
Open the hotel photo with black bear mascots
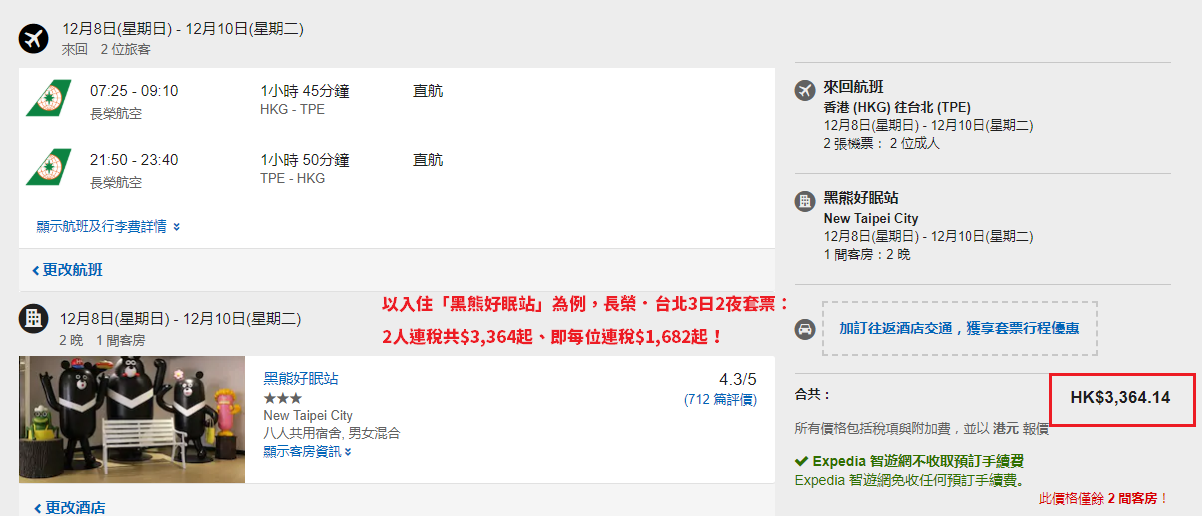pos(132,420)
